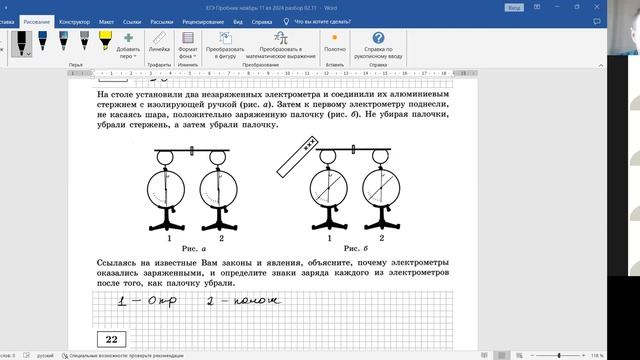The width and height of the screenshot is (640, 360).
Task: Switch to Read Mode view icon
Action: [484, 356]
